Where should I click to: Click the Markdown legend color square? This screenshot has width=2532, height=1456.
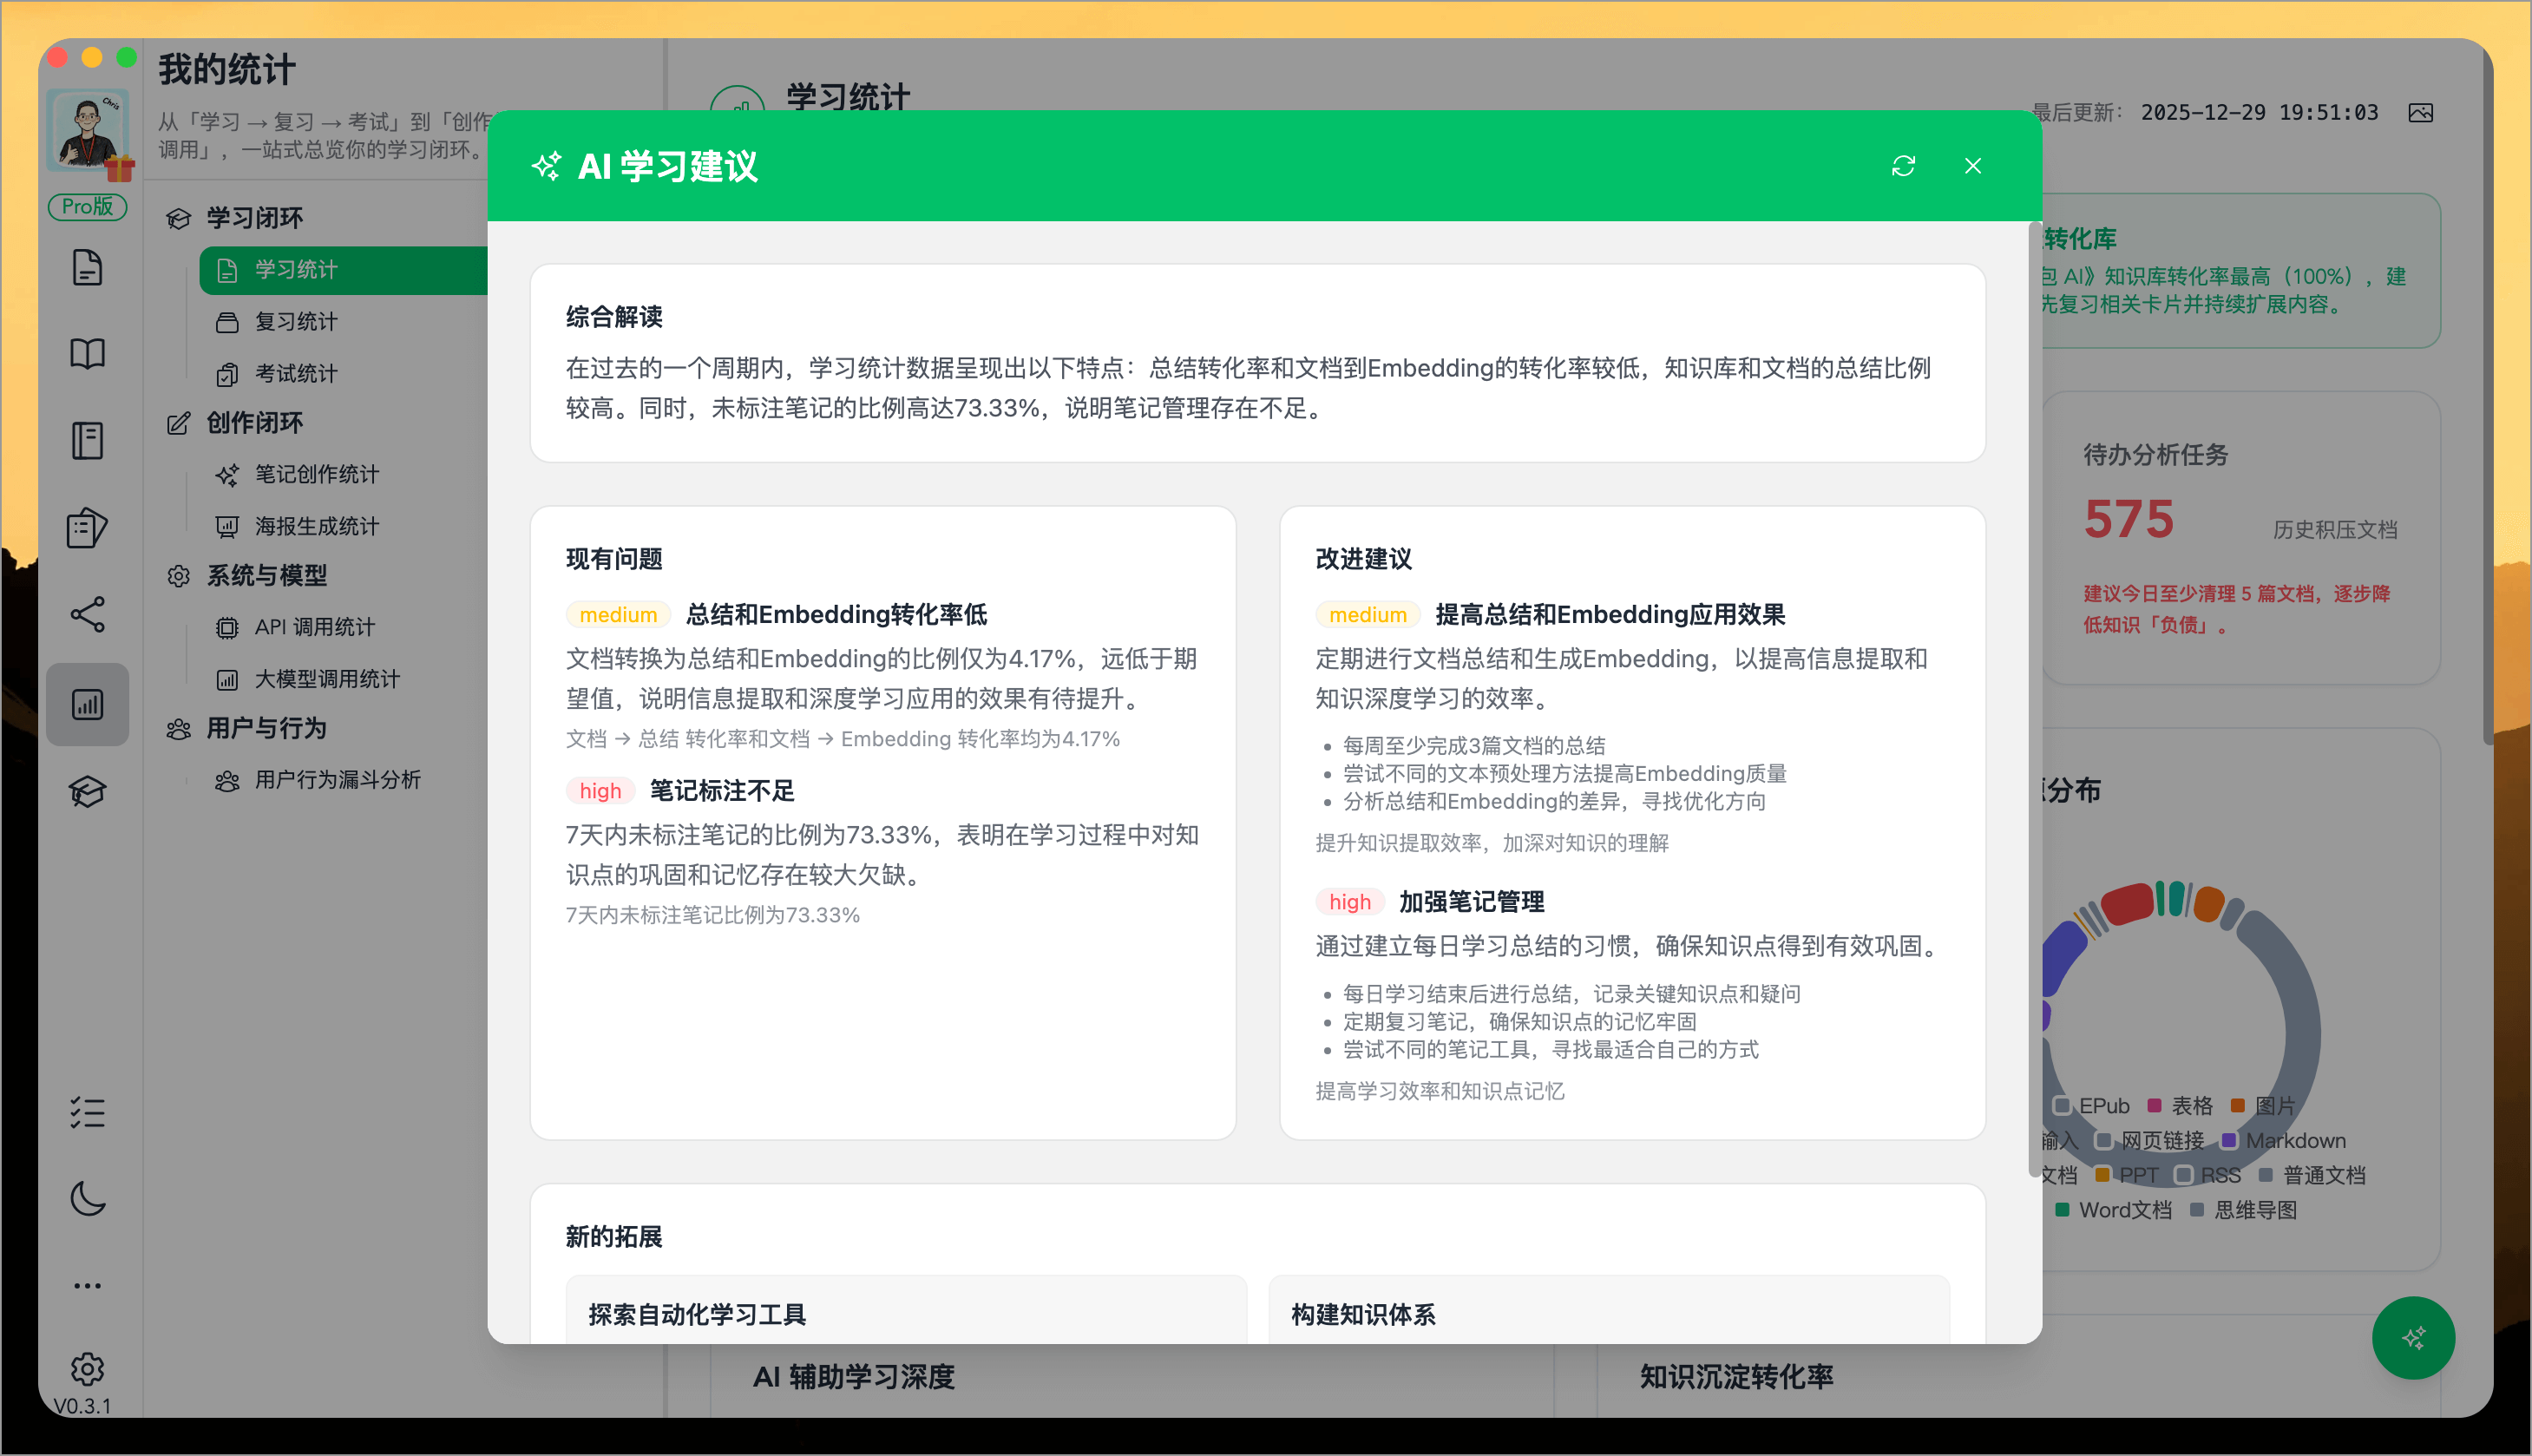click(x=2228, y=1140)
